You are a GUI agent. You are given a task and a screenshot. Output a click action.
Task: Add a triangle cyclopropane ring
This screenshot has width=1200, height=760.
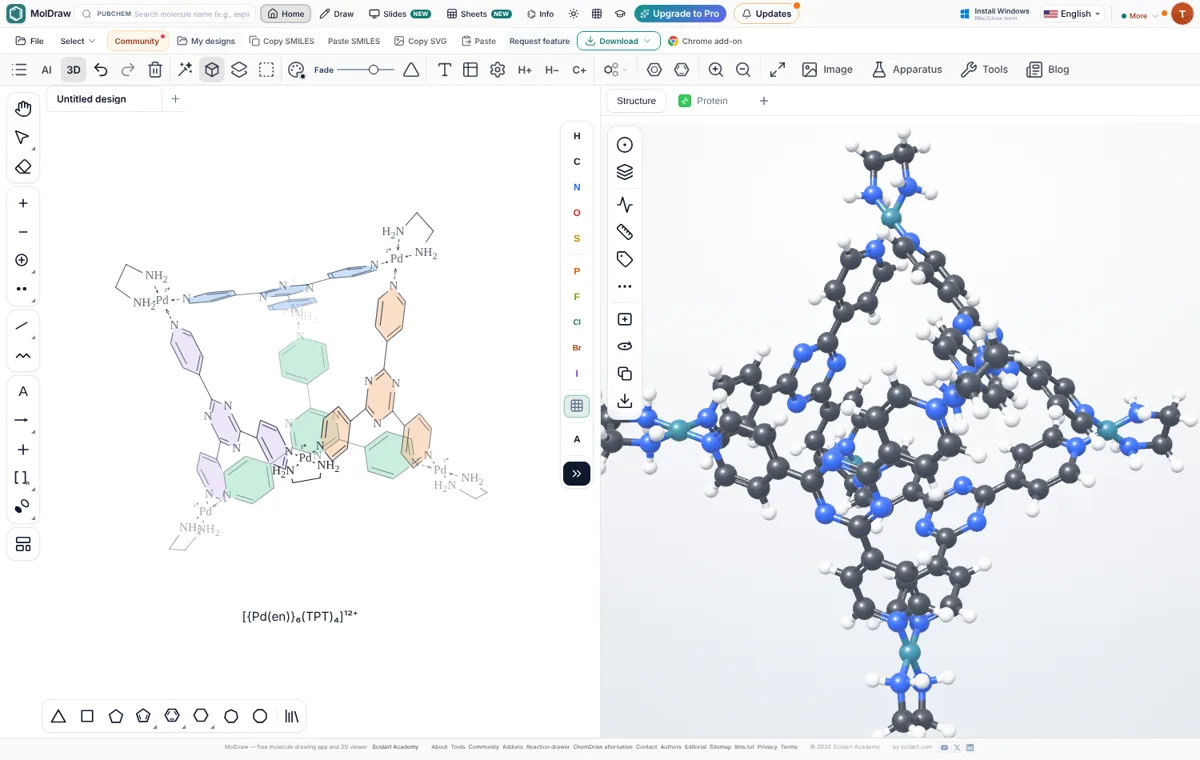pyautogui.click(x=58, y=716)
